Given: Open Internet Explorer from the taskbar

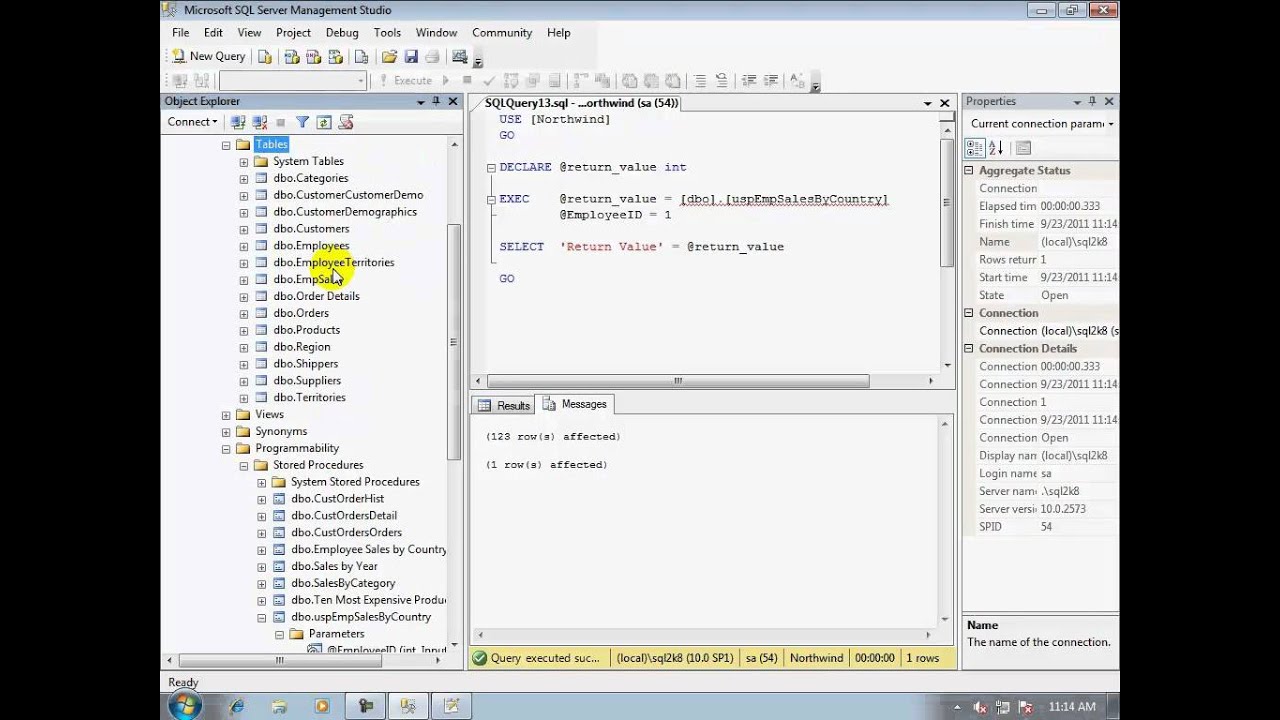Looking at the screenshot, I should (237, 706).
